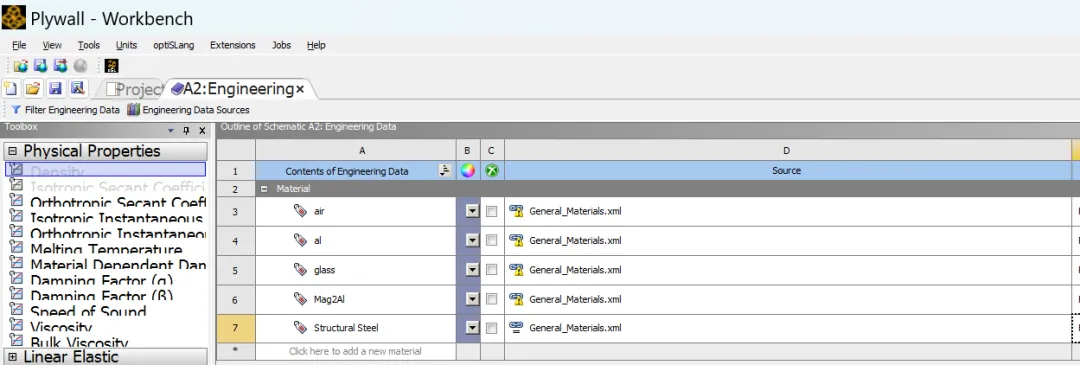The width and height of the screenshot is (1080, 365).
Task: Select Damping Factor (α) property name in toolbox
Action: click(101, 281)
